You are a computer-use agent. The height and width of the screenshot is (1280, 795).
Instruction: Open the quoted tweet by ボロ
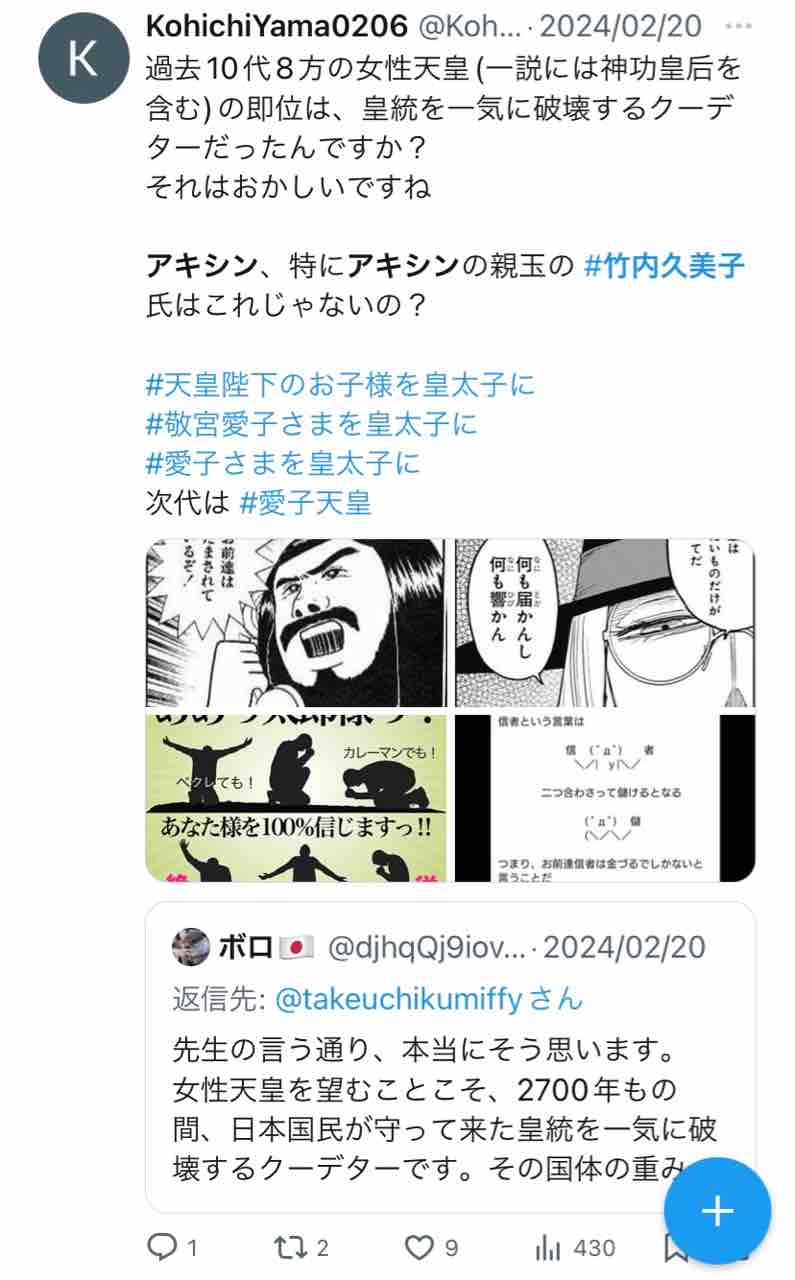tap(451, 1057)
